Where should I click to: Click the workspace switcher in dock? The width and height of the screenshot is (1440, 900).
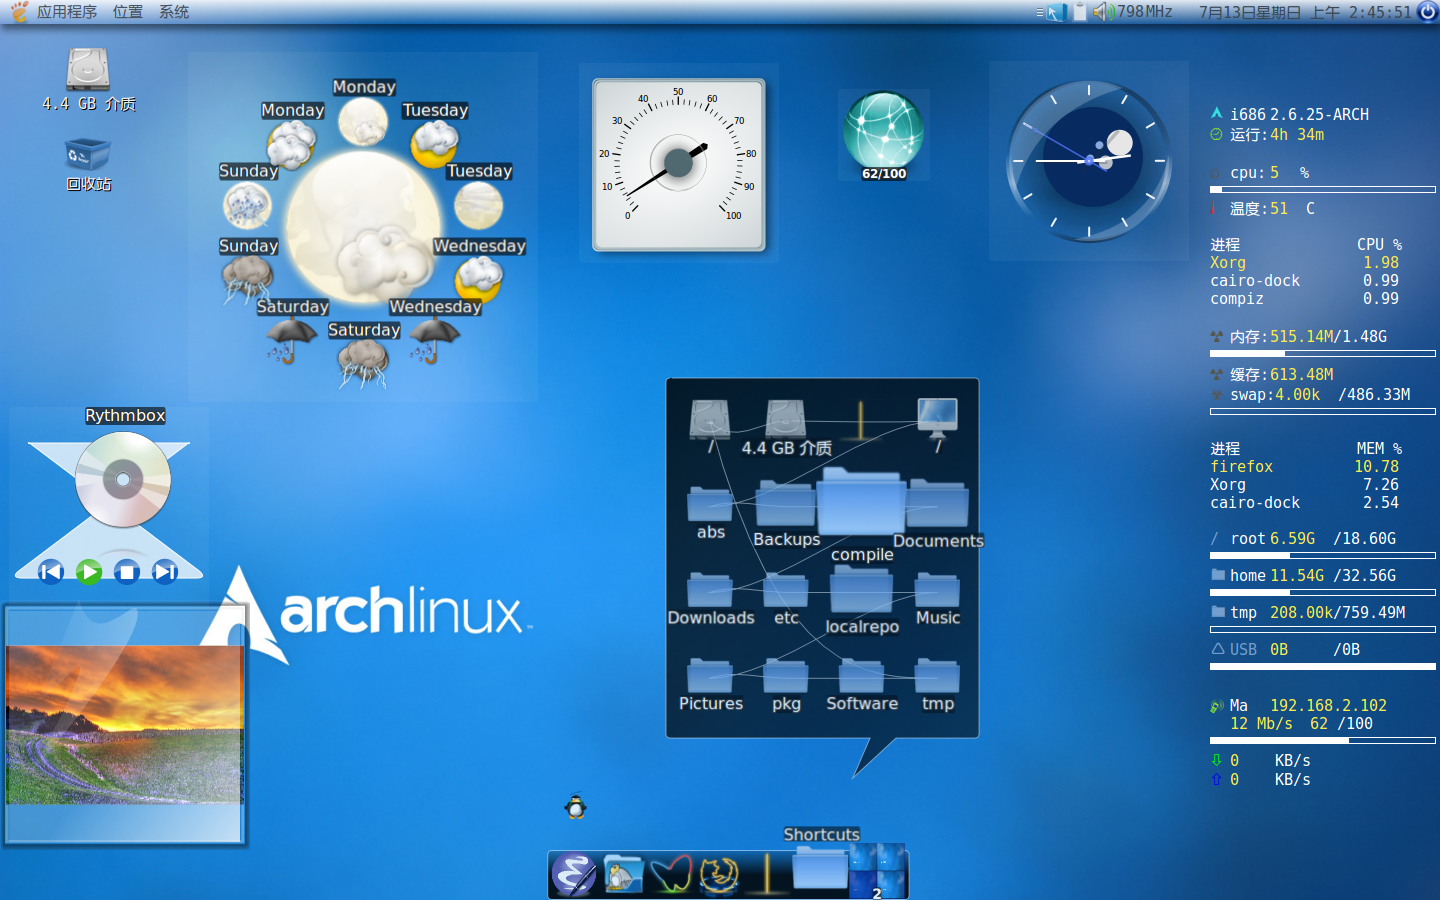pos(877,871)
